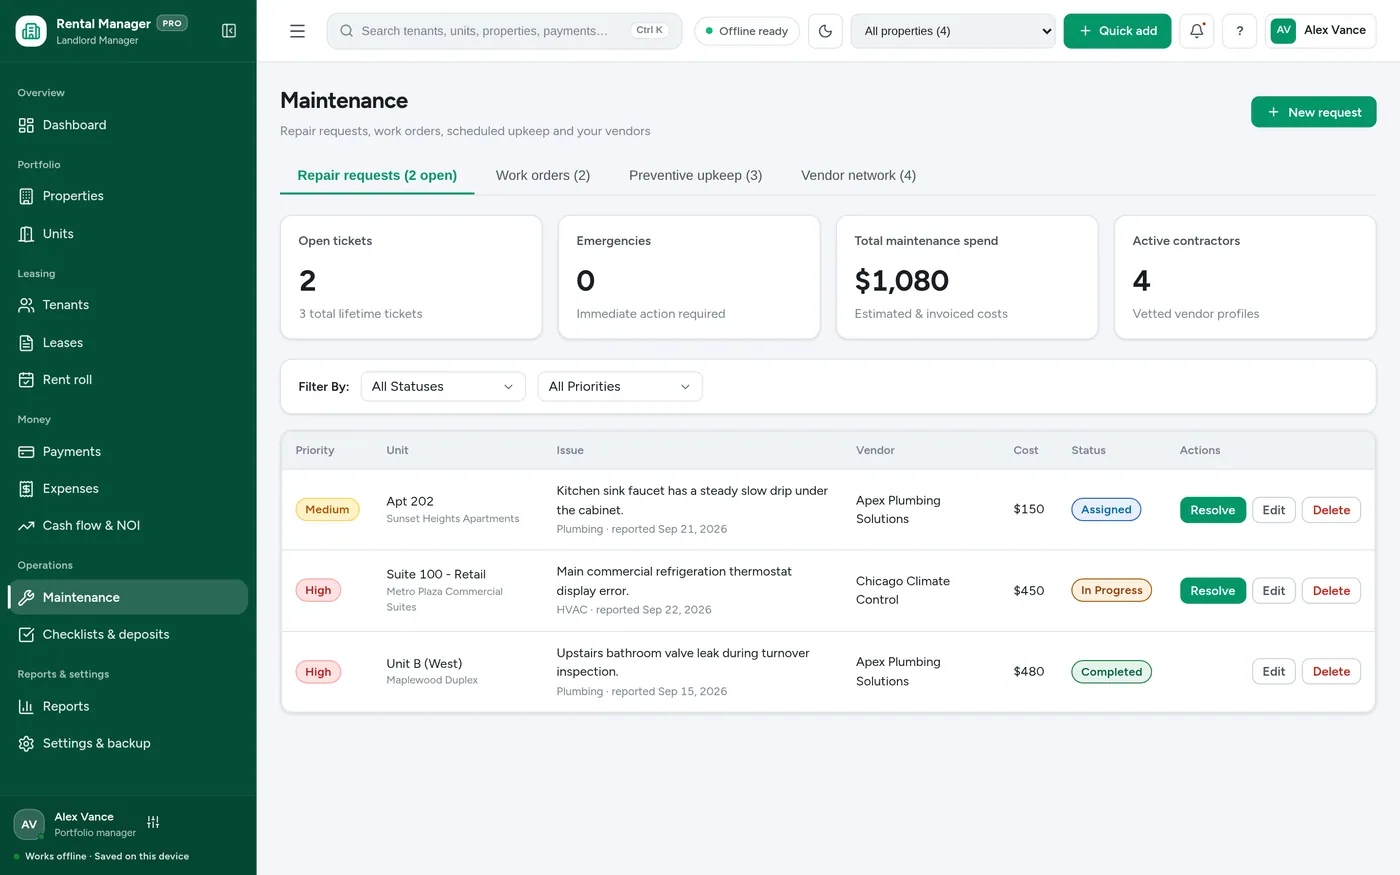Open Checklists & deposits

(x=128, y=635)
